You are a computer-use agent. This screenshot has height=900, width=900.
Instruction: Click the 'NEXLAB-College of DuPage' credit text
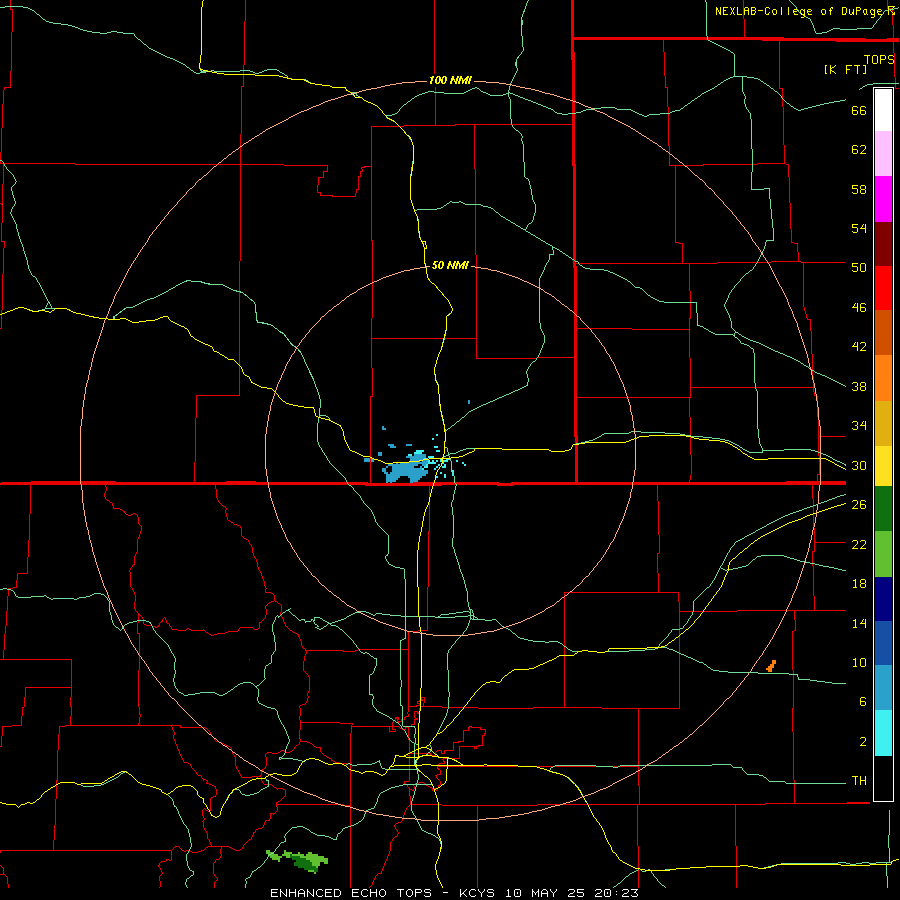coord(801,11)
